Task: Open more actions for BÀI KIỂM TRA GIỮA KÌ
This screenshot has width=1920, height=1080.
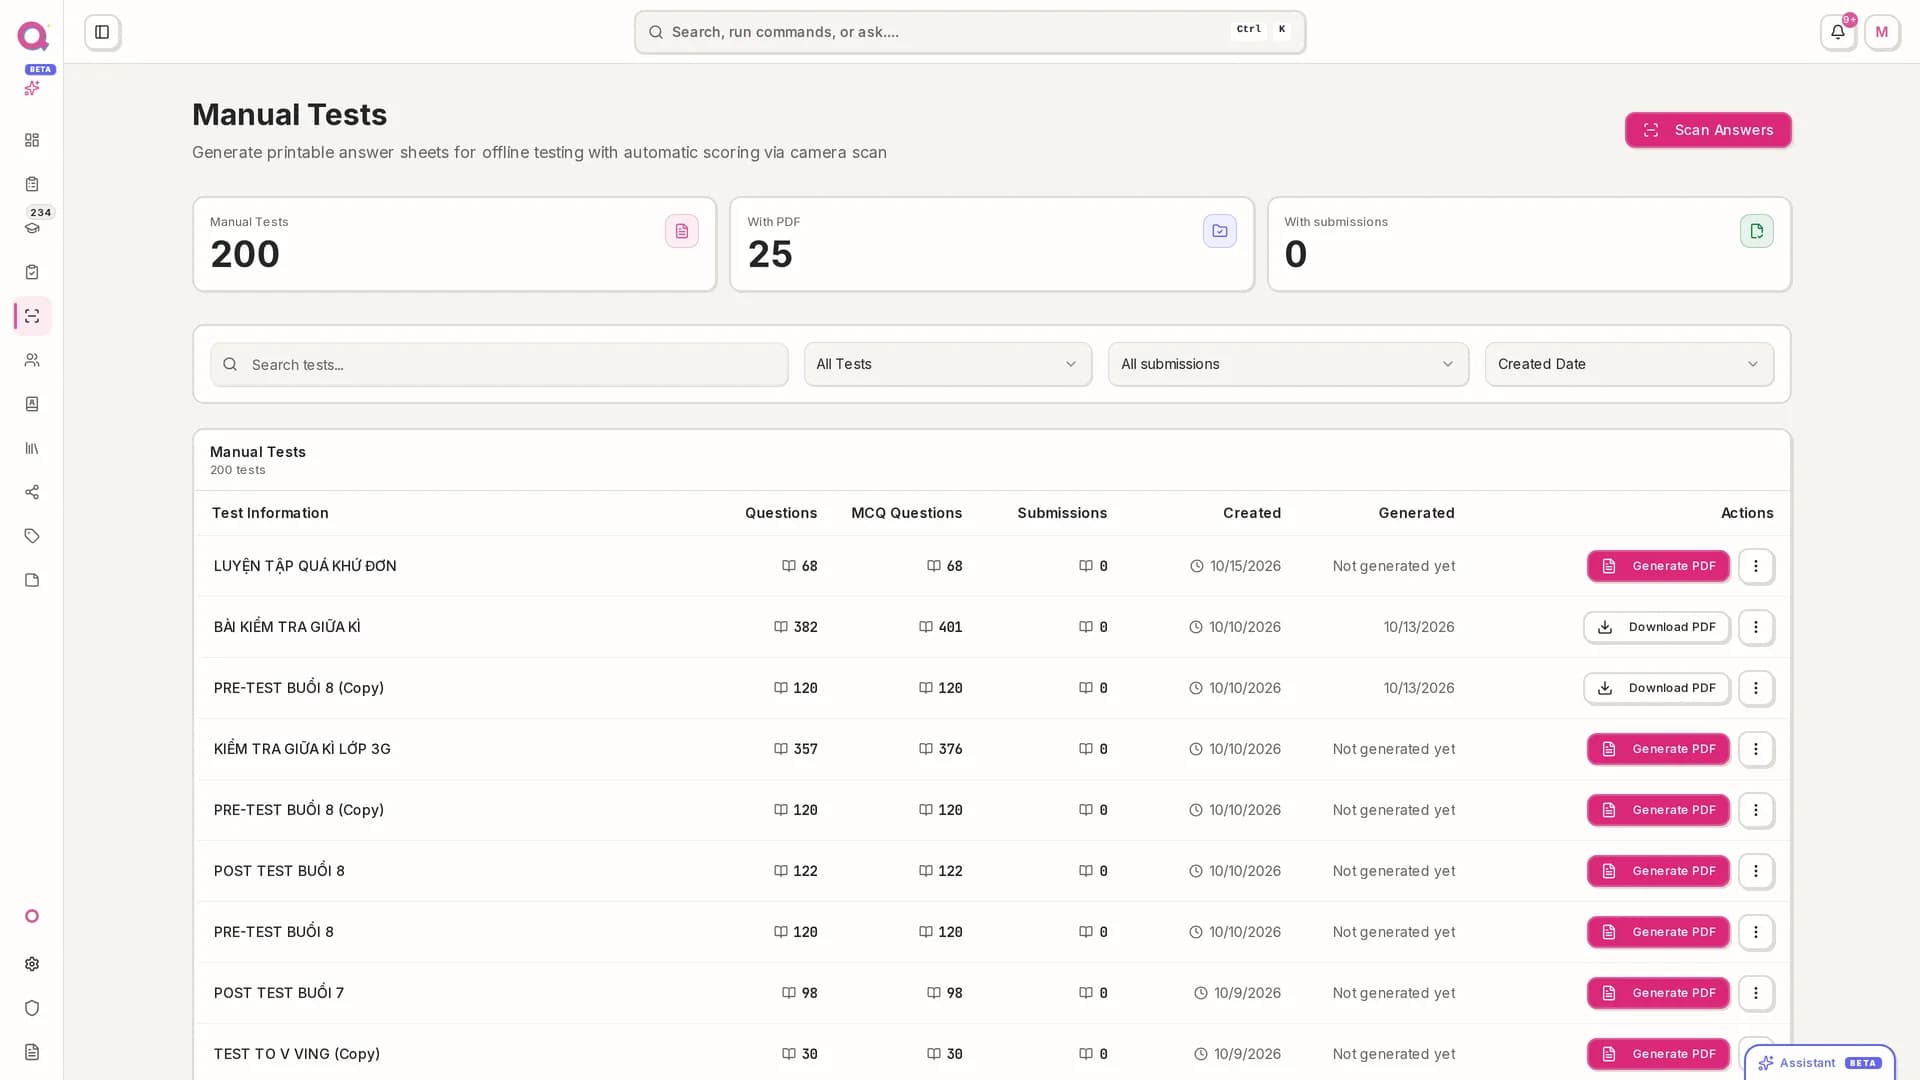Action: (x=1756, y=627)
